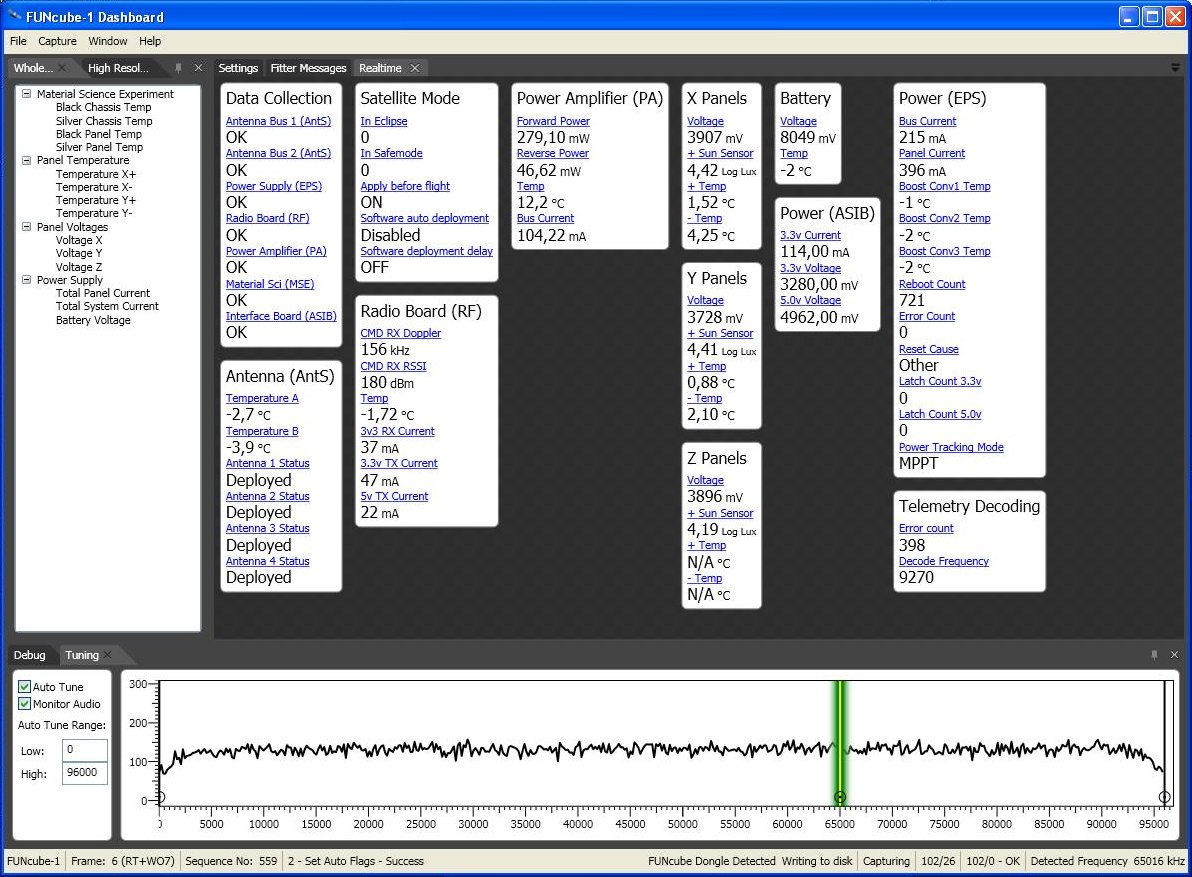
Task: Click the right range handle at spectrum end
Action: coord(1164,797)
